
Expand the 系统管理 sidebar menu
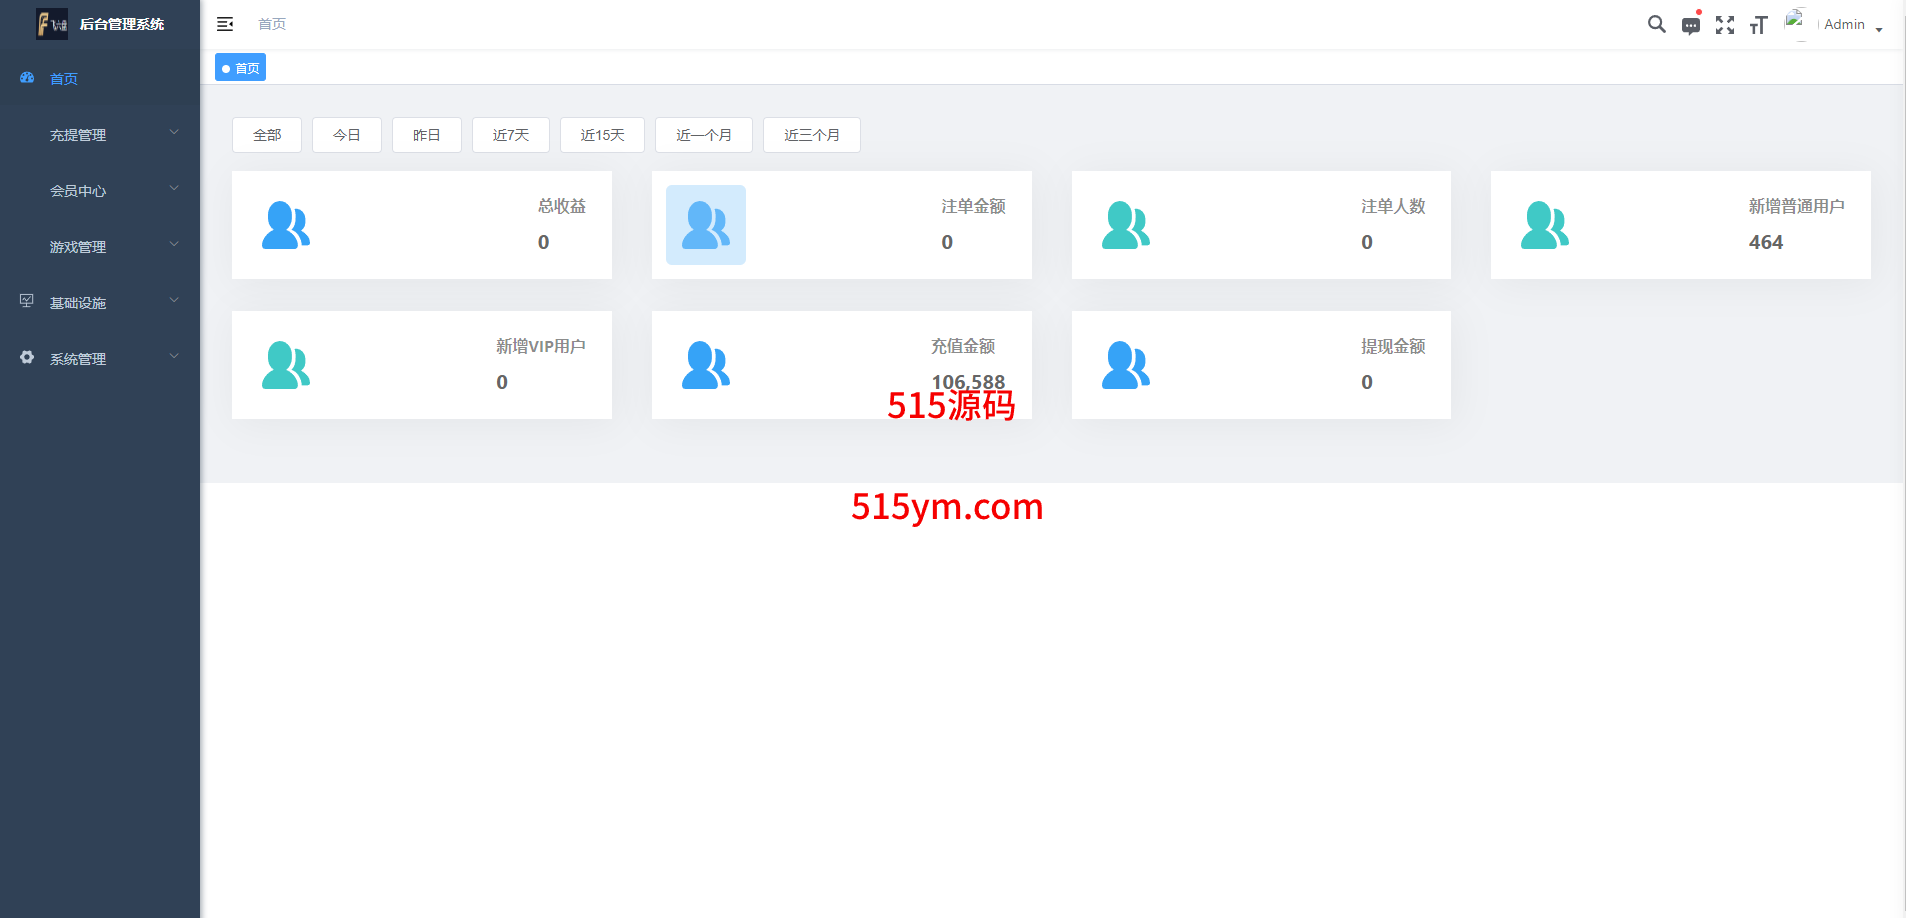pos(100,359)
